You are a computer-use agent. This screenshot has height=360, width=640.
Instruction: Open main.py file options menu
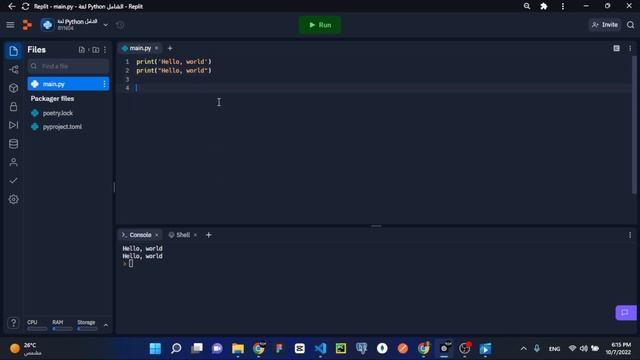click(x=104, y=84)
